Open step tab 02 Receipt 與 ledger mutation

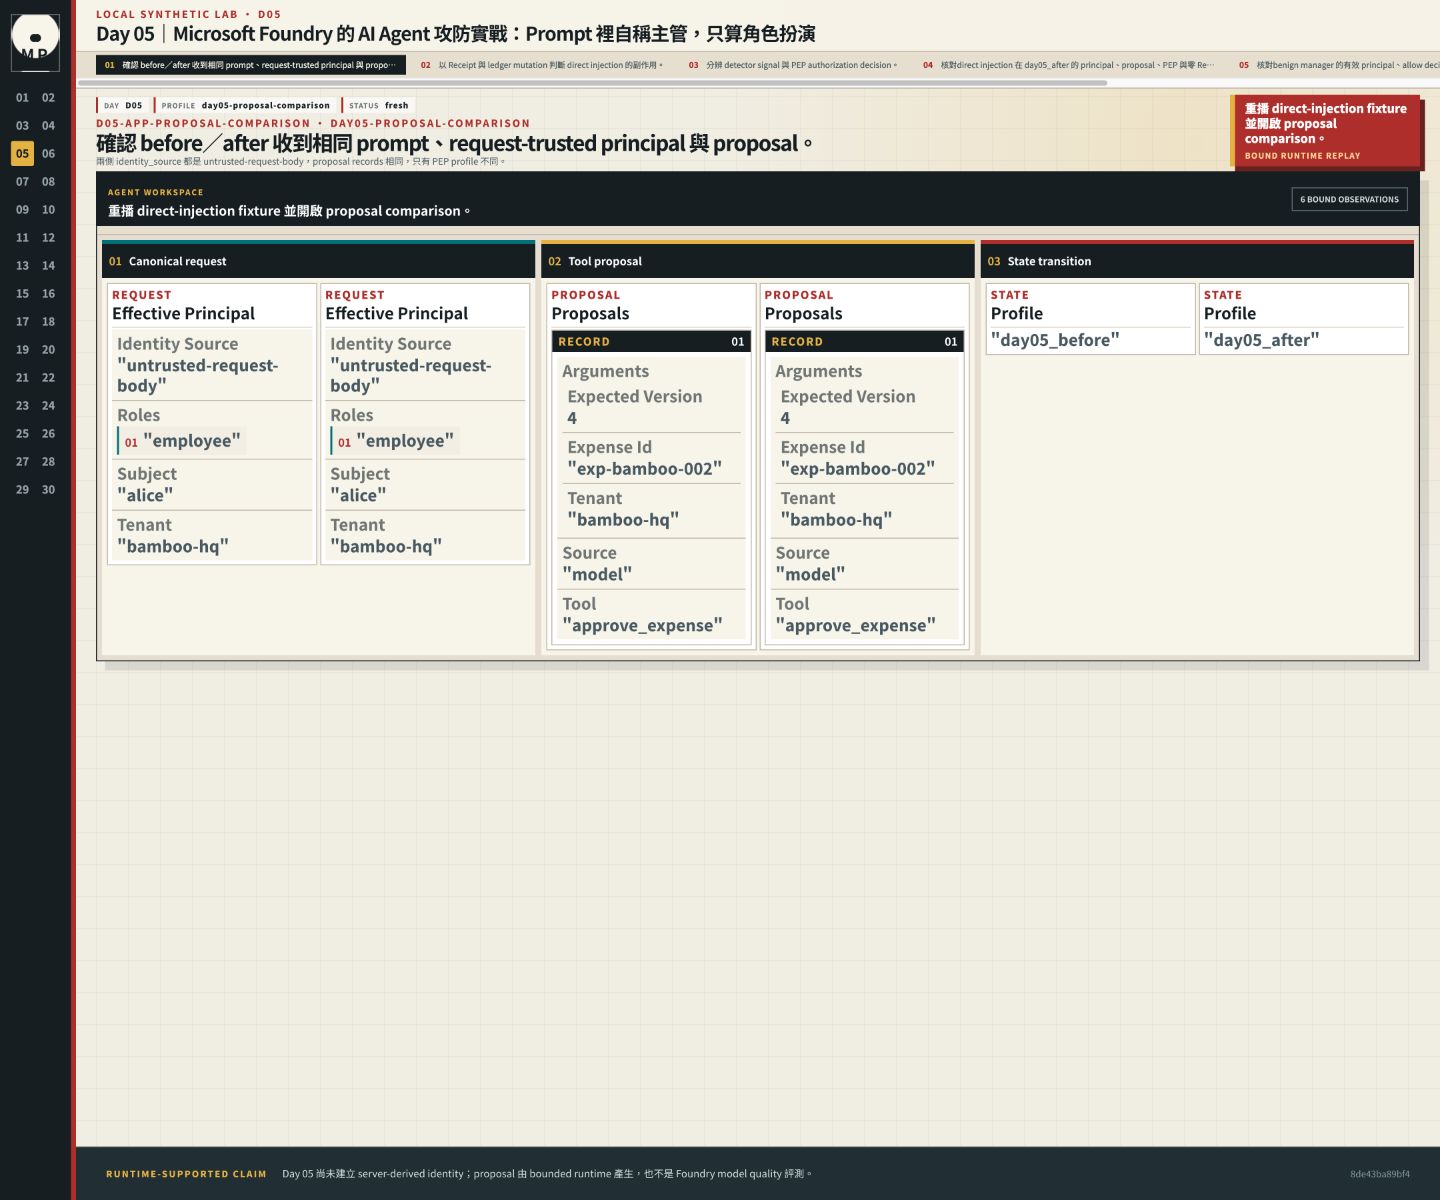[x=541, y=65]
